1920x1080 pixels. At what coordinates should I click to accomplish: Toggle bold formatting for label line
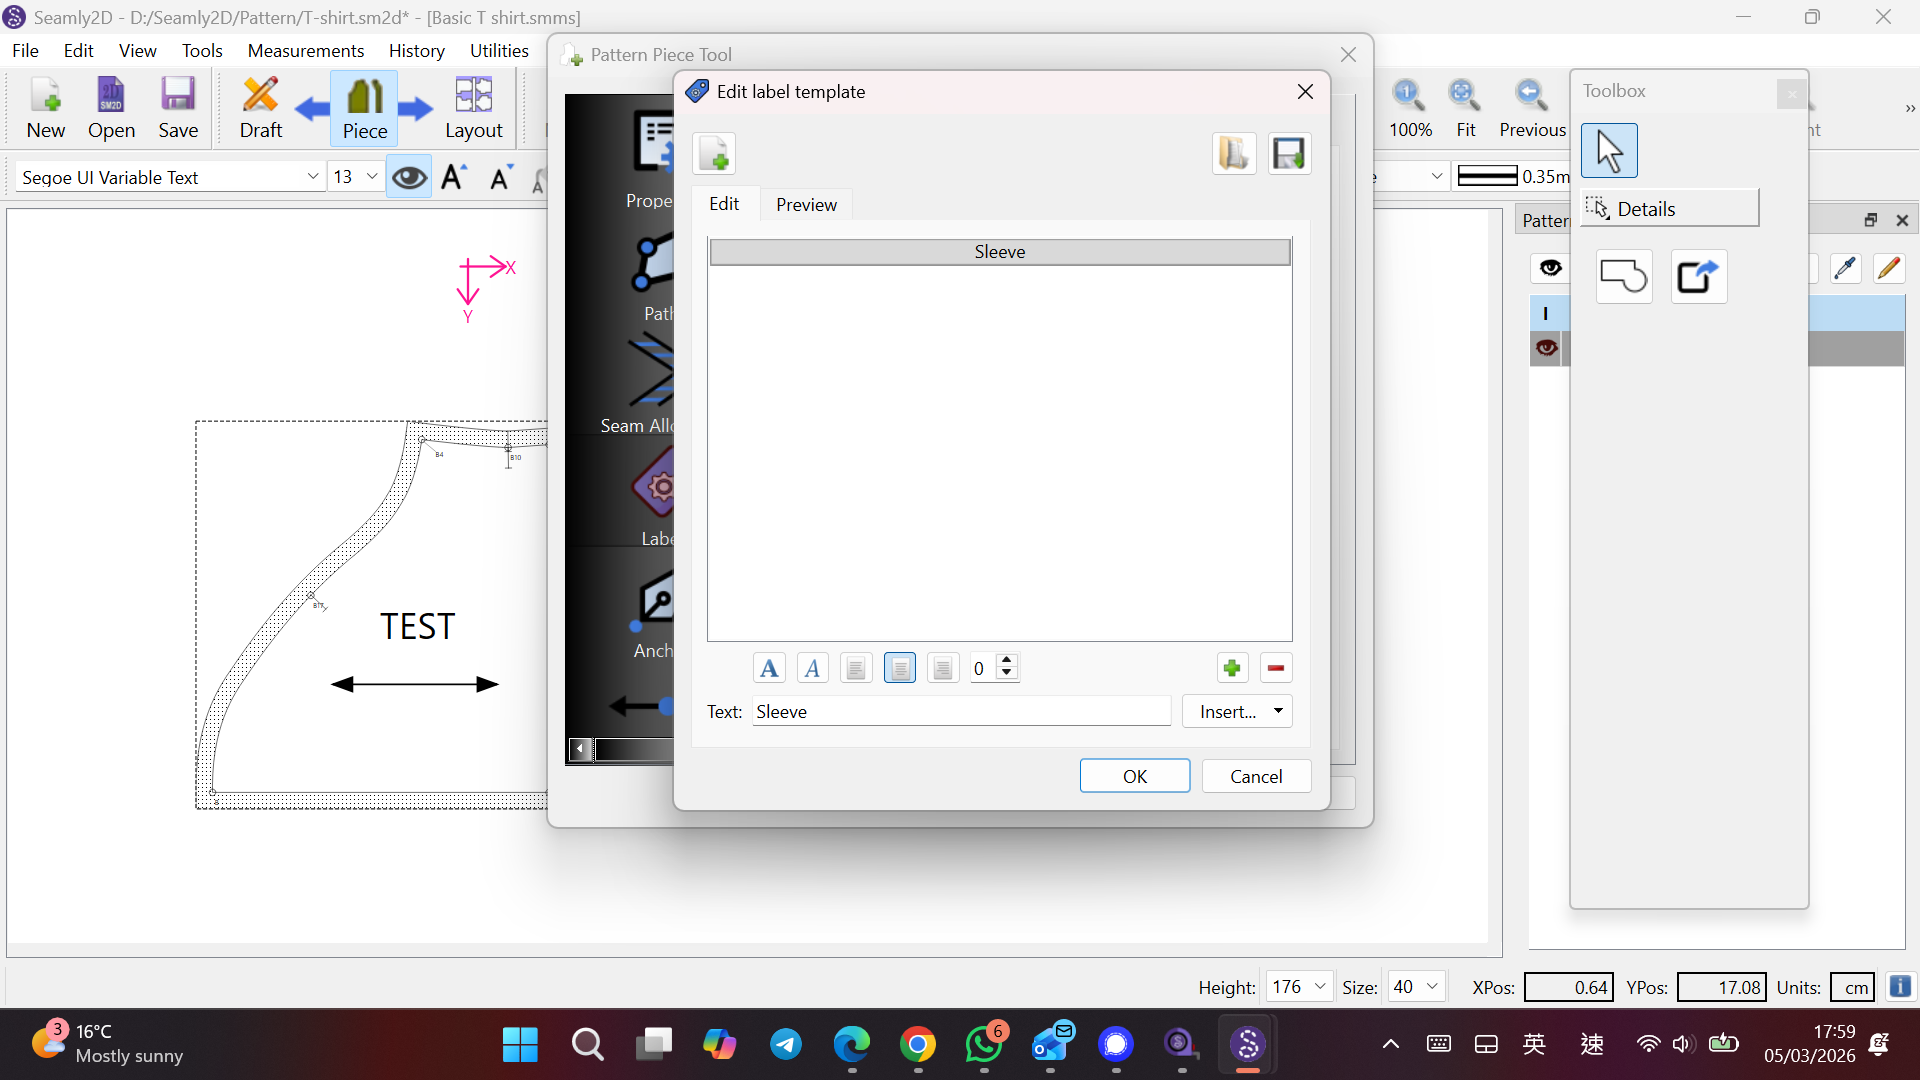point(769,668)
